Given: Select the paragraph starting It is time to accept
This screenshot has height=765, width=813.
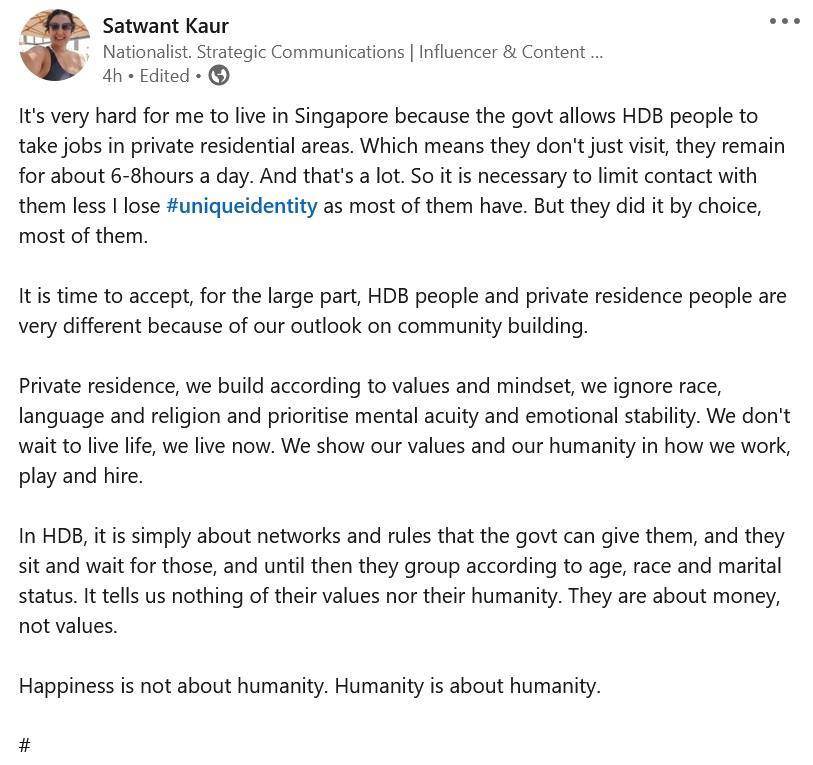Looking at the screenshot, I should pyautogui.click(x=402, y=311).
